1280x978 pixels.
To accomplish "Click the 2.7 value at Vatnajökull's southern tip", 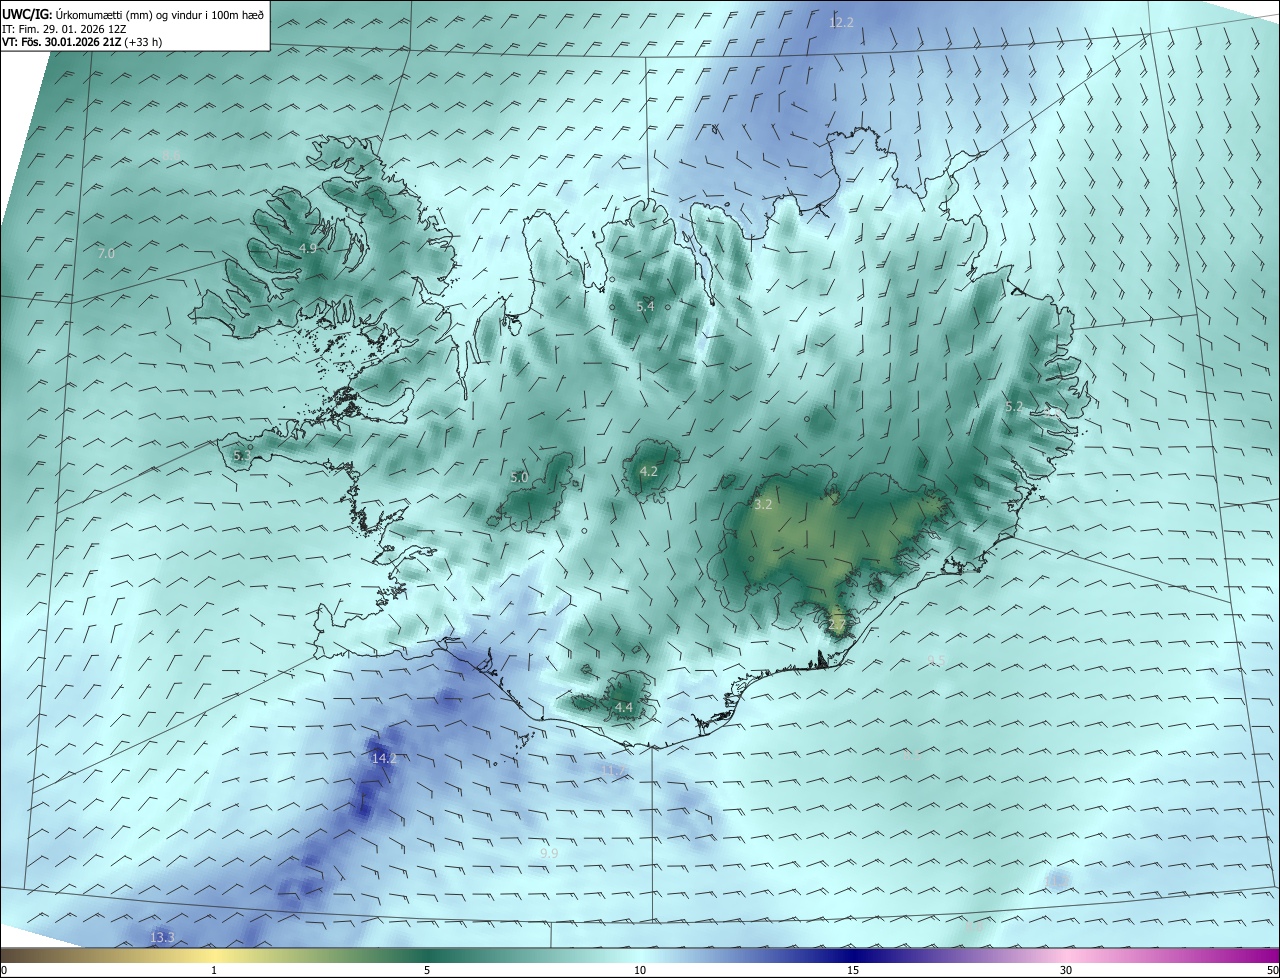I will [x=837, y=624].
